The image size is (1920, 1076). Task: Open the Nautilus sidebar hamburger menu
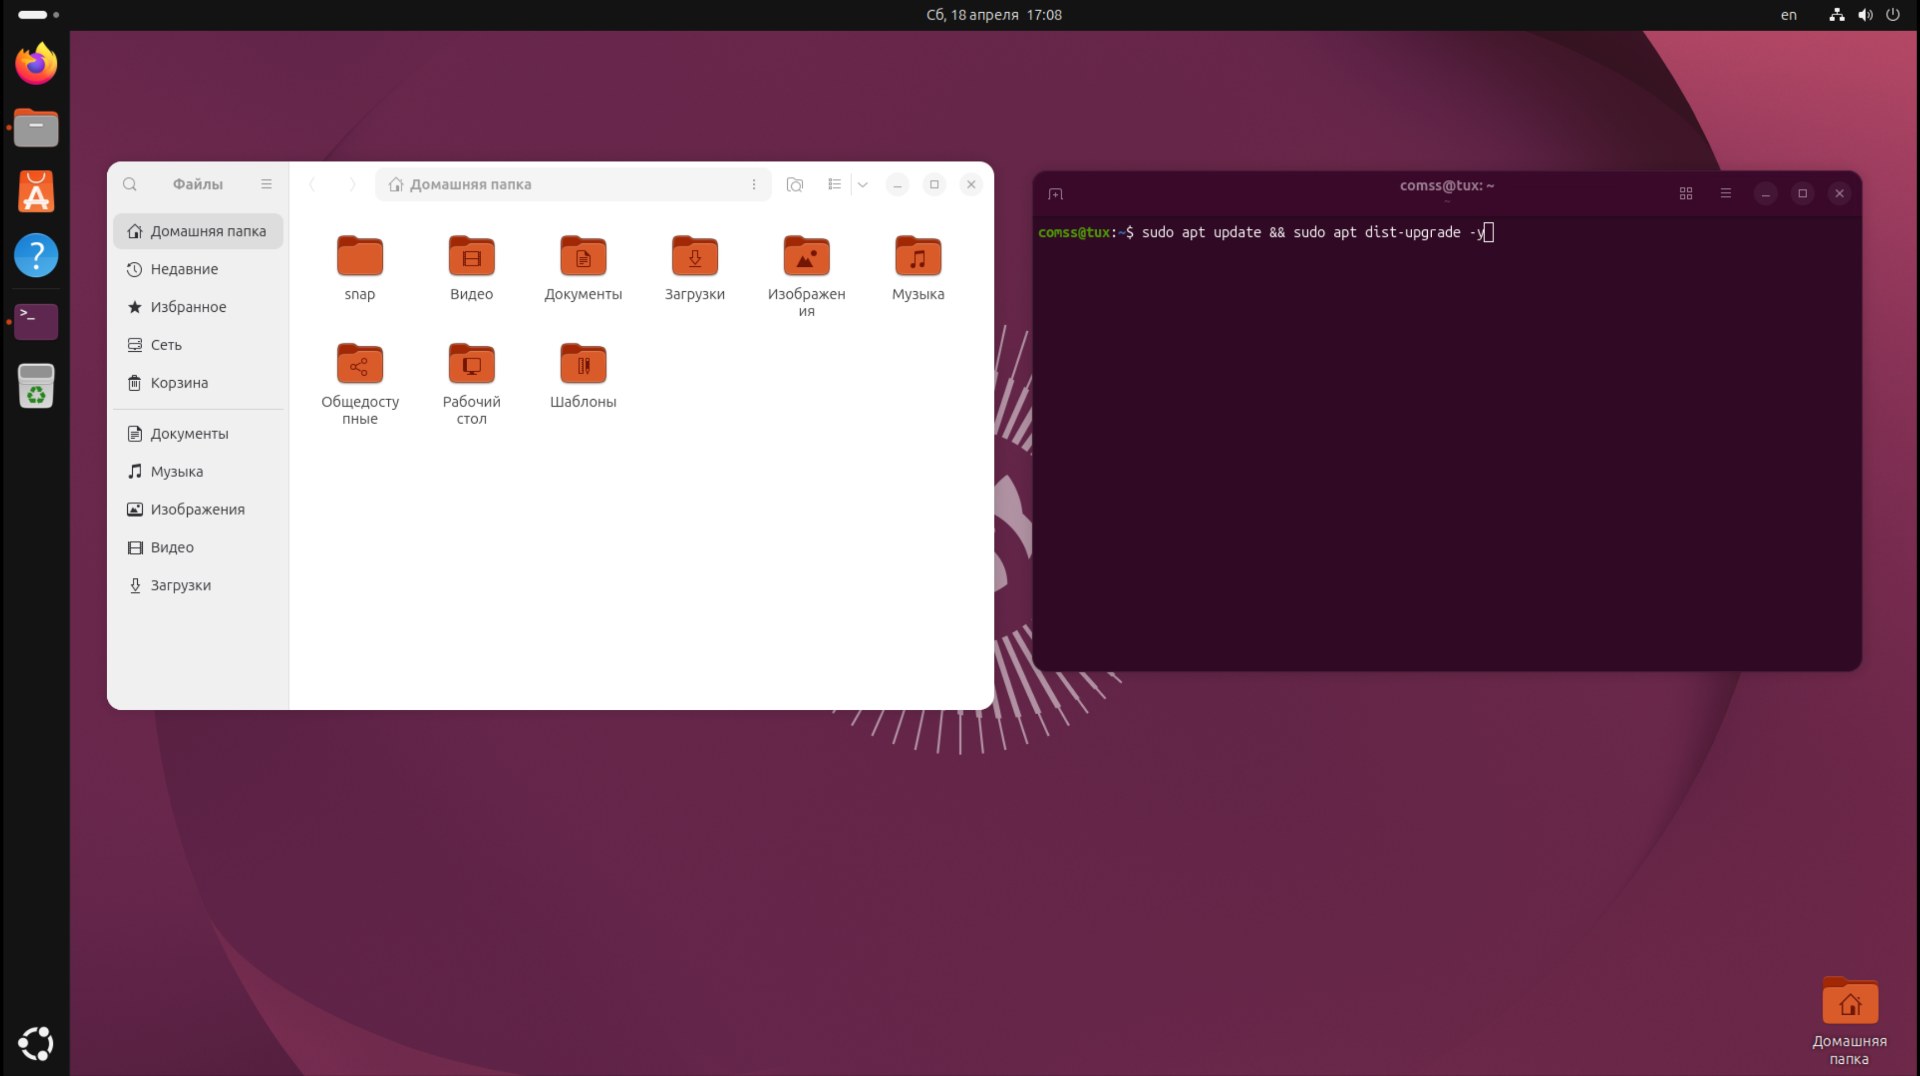[x=265, y=184]
